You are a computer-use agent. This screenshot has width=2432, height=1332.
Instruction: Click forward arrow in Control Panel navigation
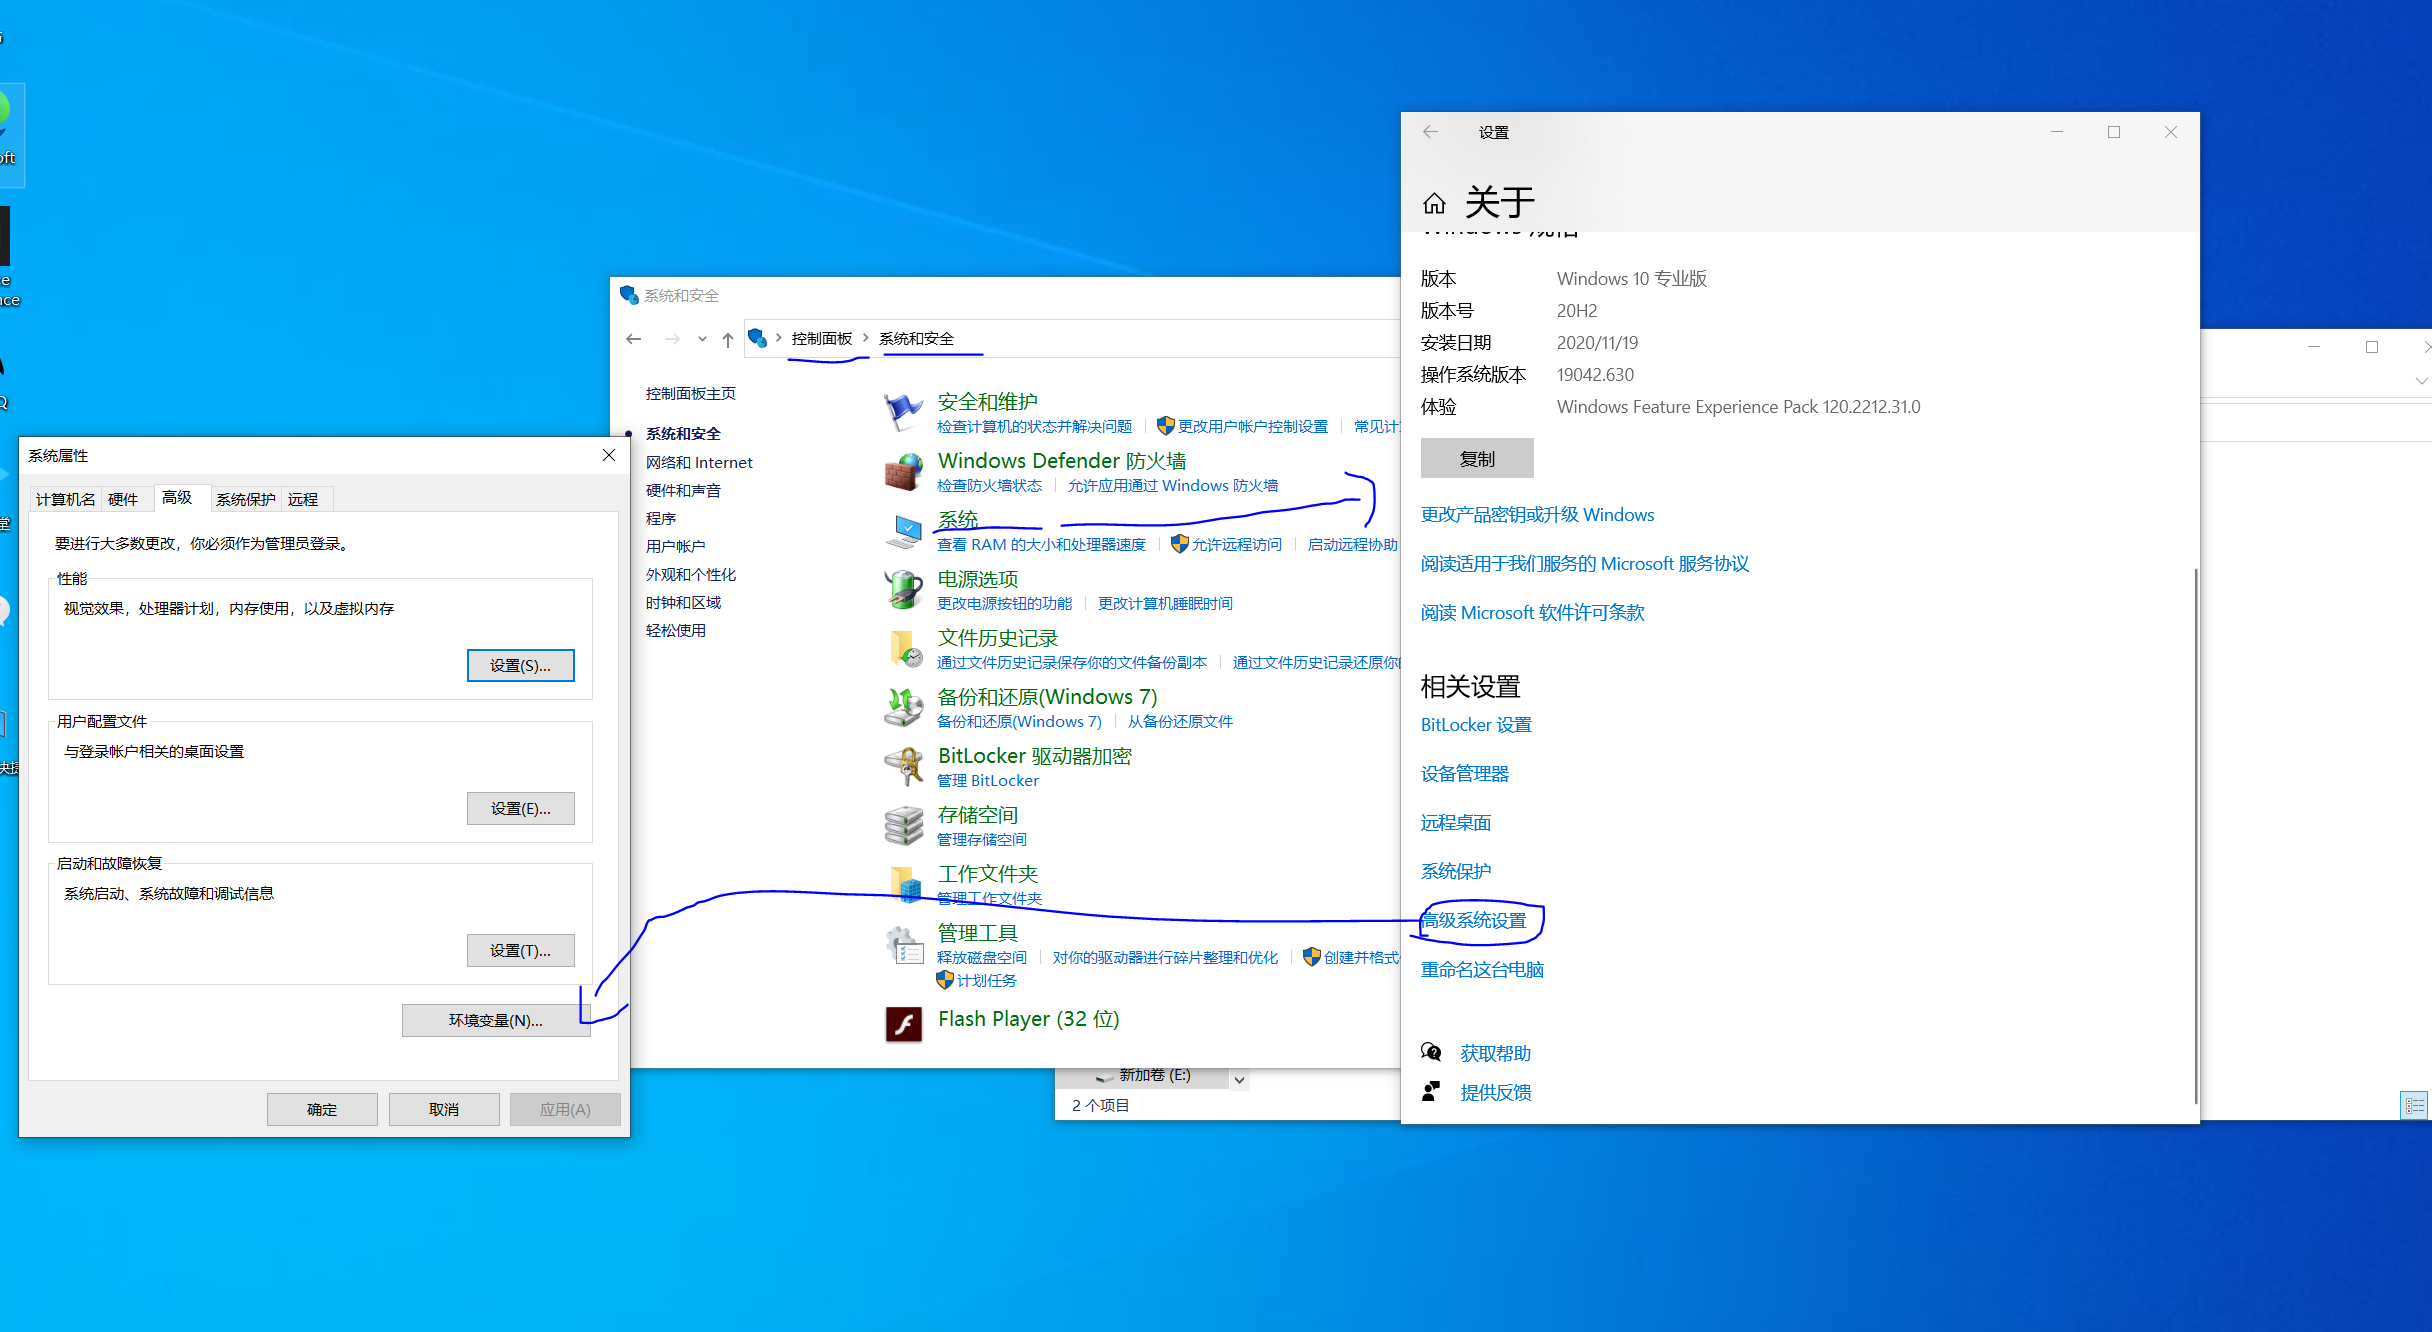pos(672,339)
